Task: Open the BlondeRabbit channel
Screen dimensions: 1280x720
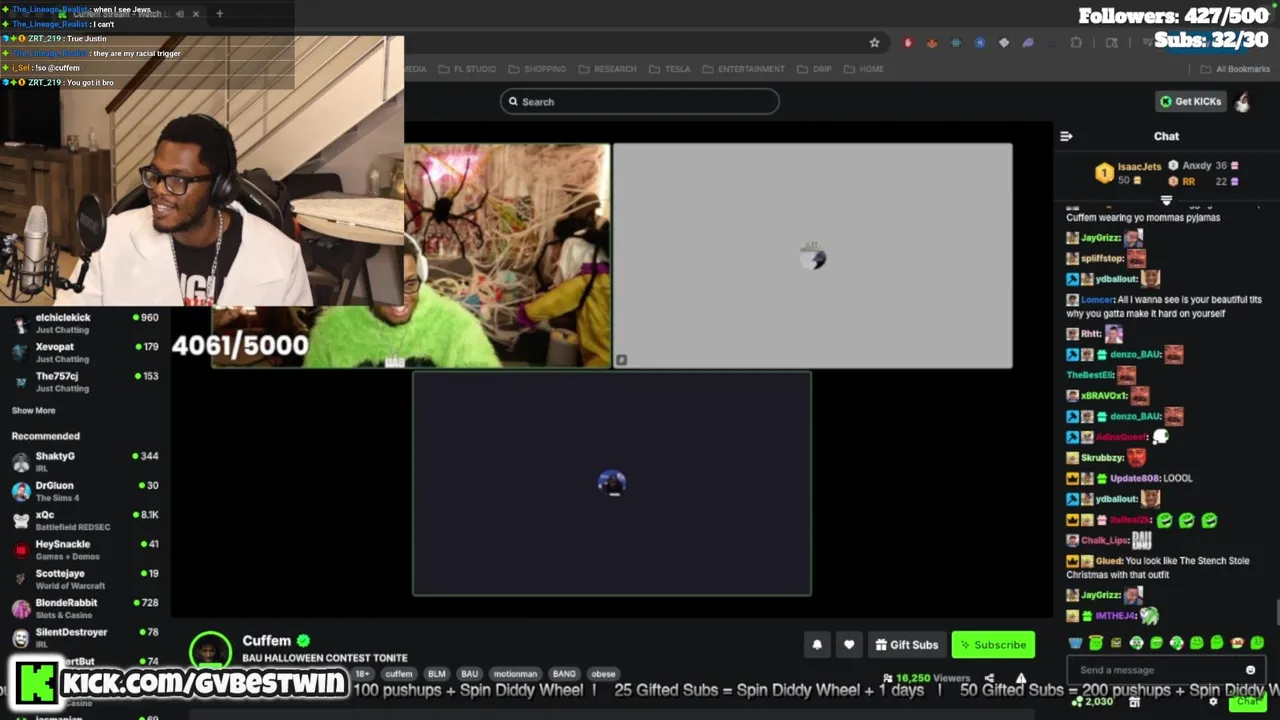Action: point(85,608)
